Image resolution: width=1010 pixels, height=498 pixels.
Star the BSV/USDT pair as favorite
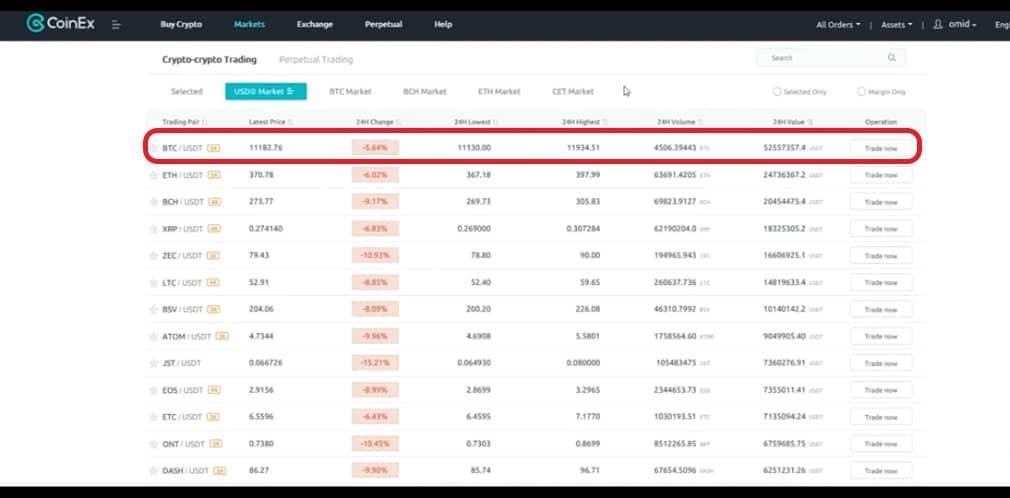tap(153, 309)
